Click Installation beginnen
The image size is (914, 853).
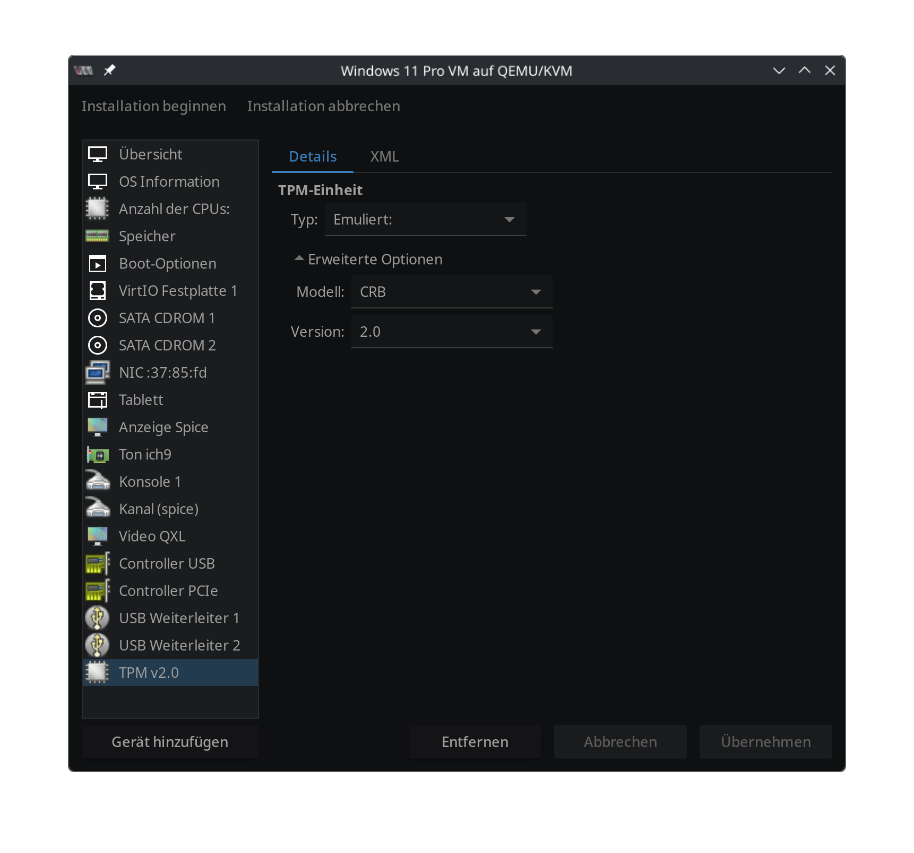tap(154, 106)
